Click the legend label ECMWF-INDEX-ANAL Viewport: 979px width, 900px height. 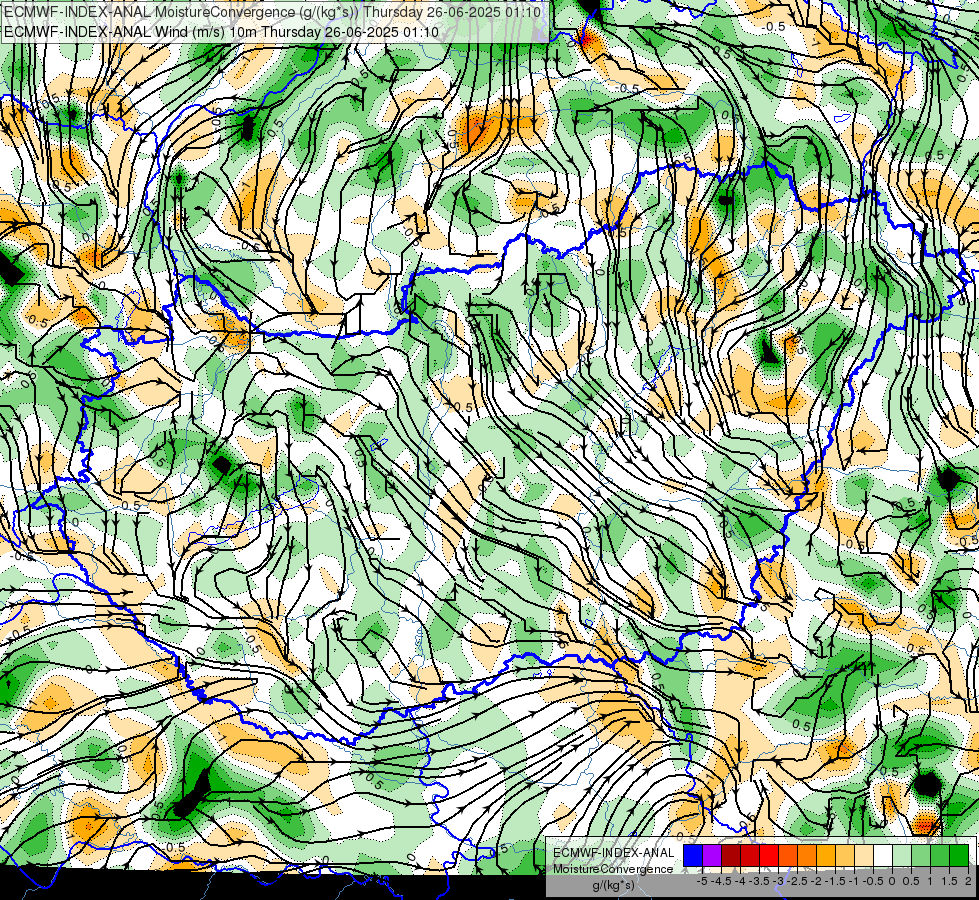coord(613,853)
